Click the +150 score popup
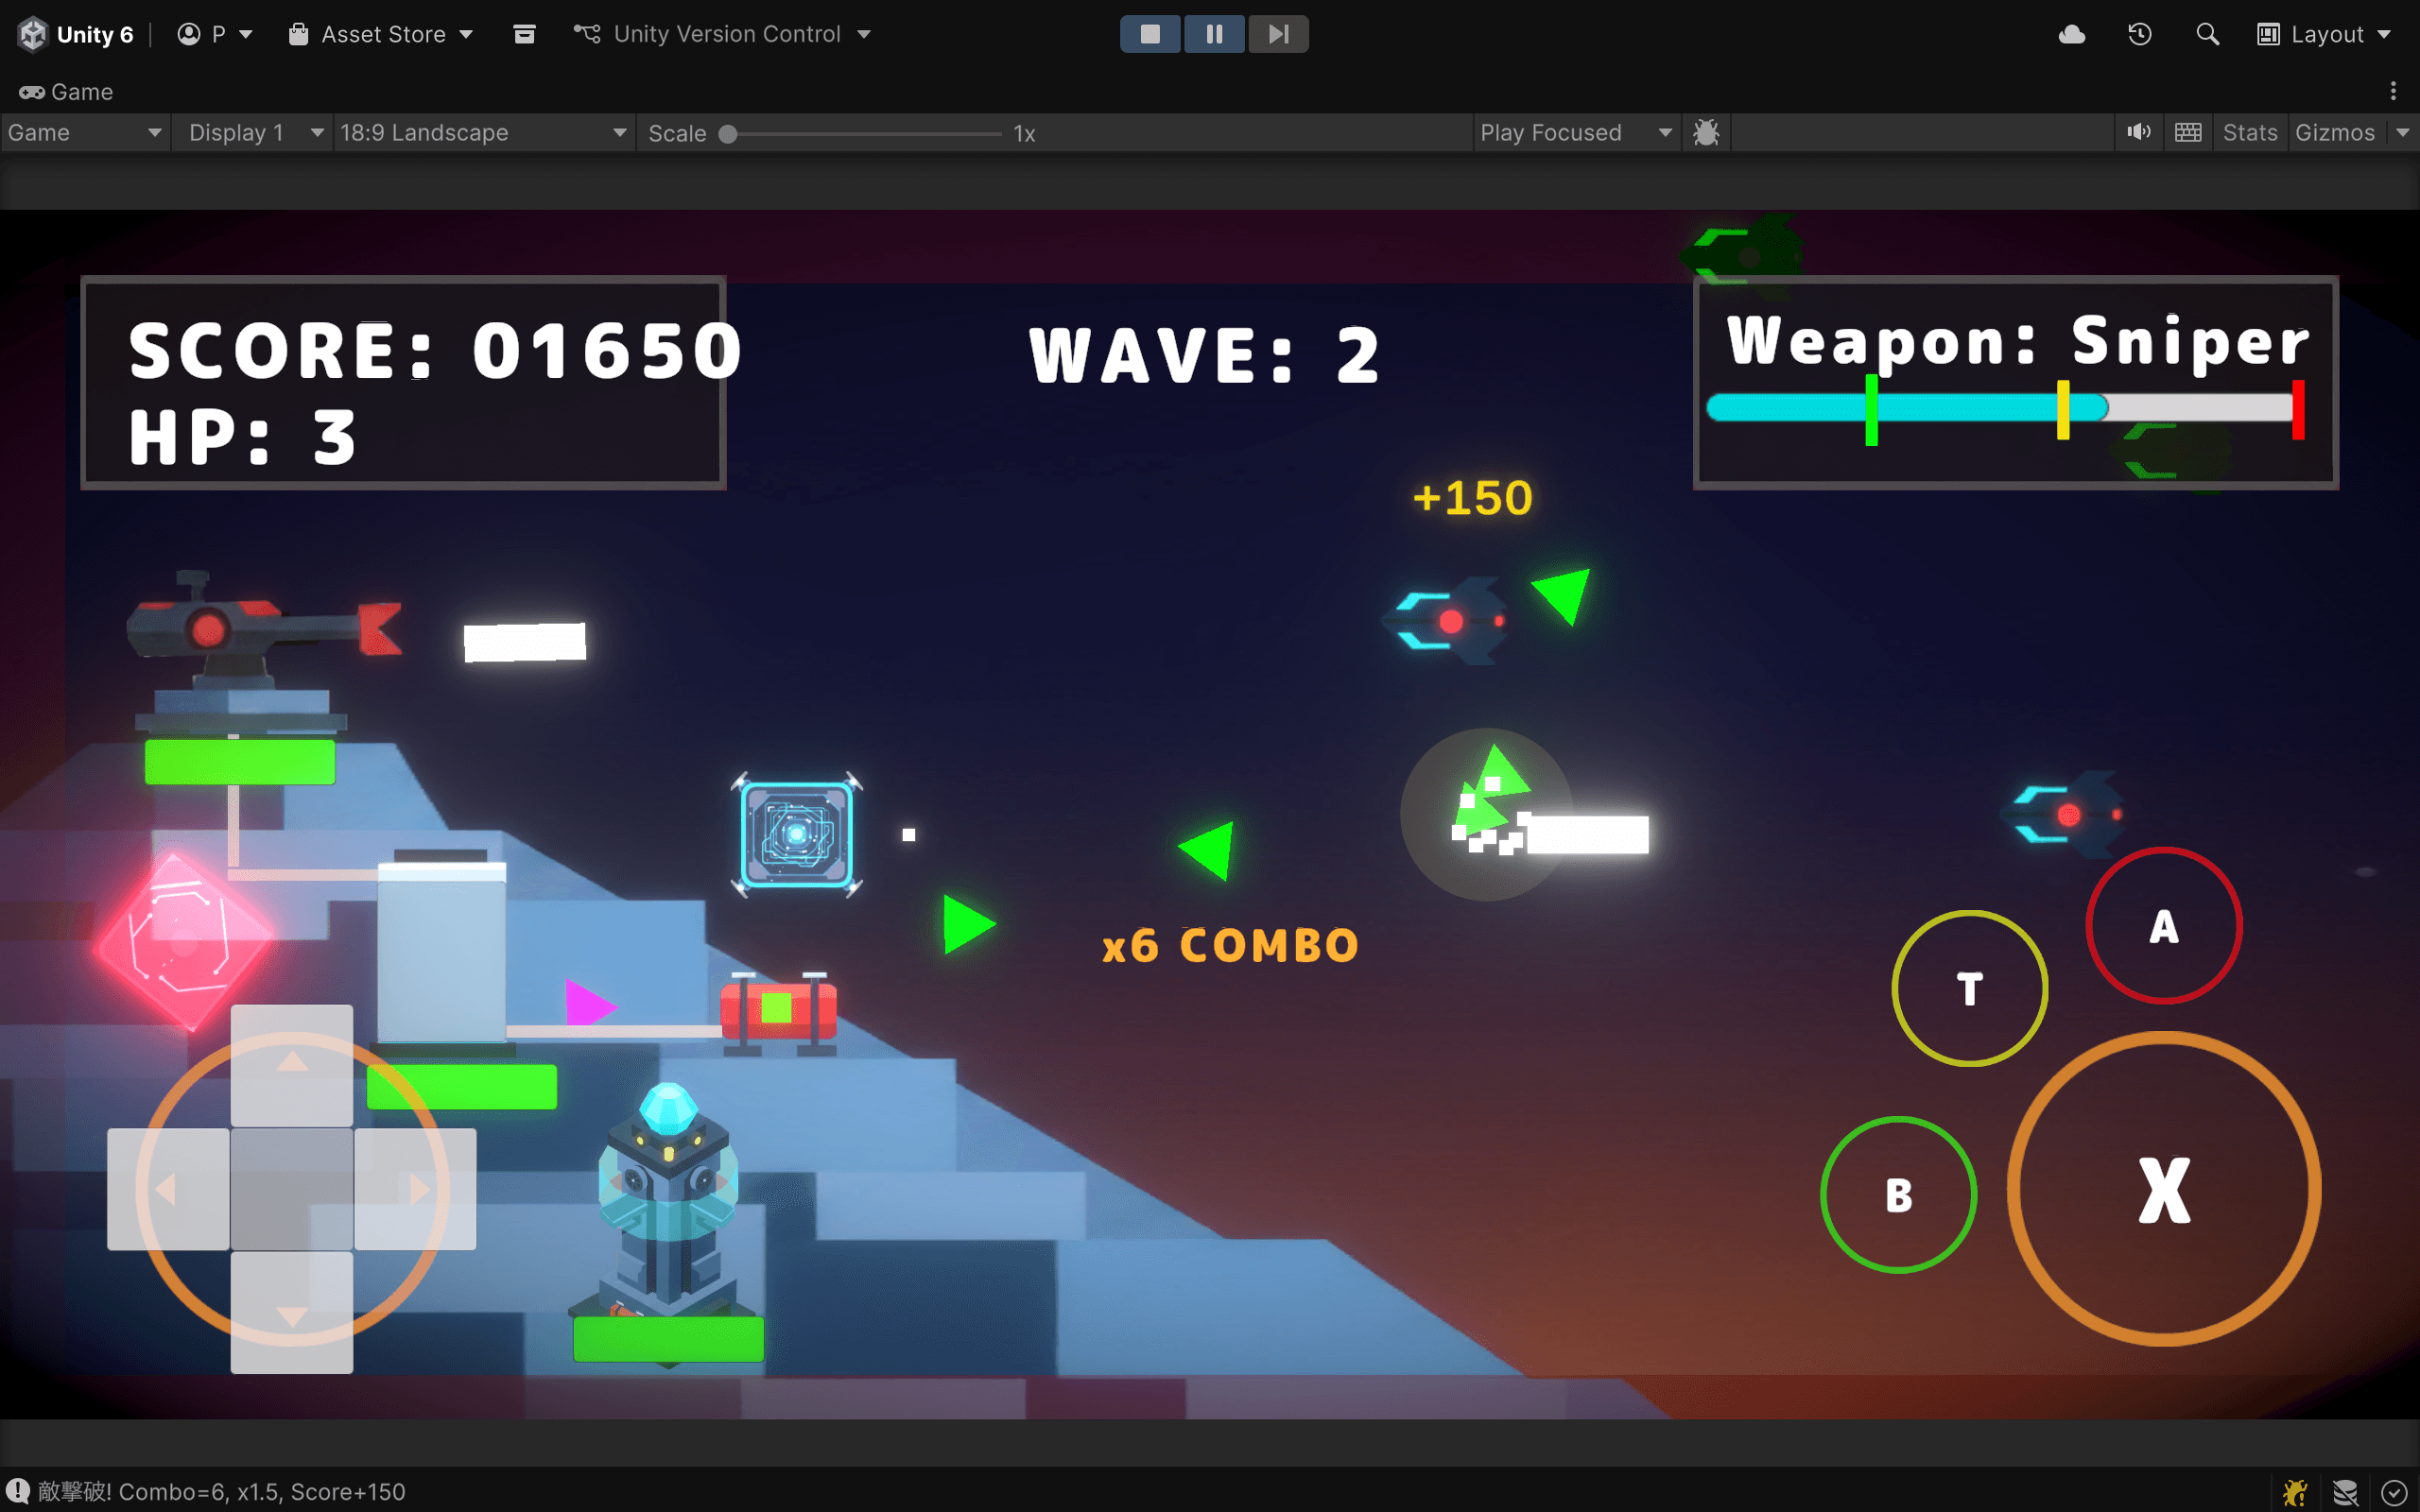 point(1472,498)
